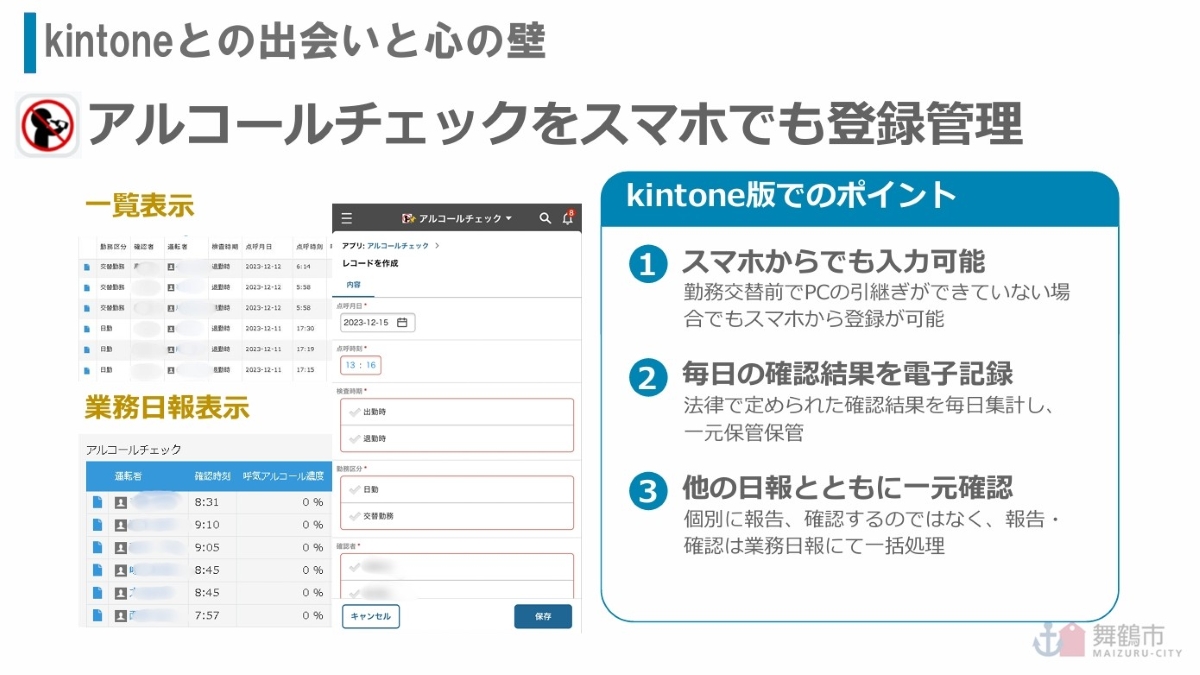Click driver user icon in 7:57 row
The image size is (1200, 675).
pyautogui.click(x=121, y=616)
